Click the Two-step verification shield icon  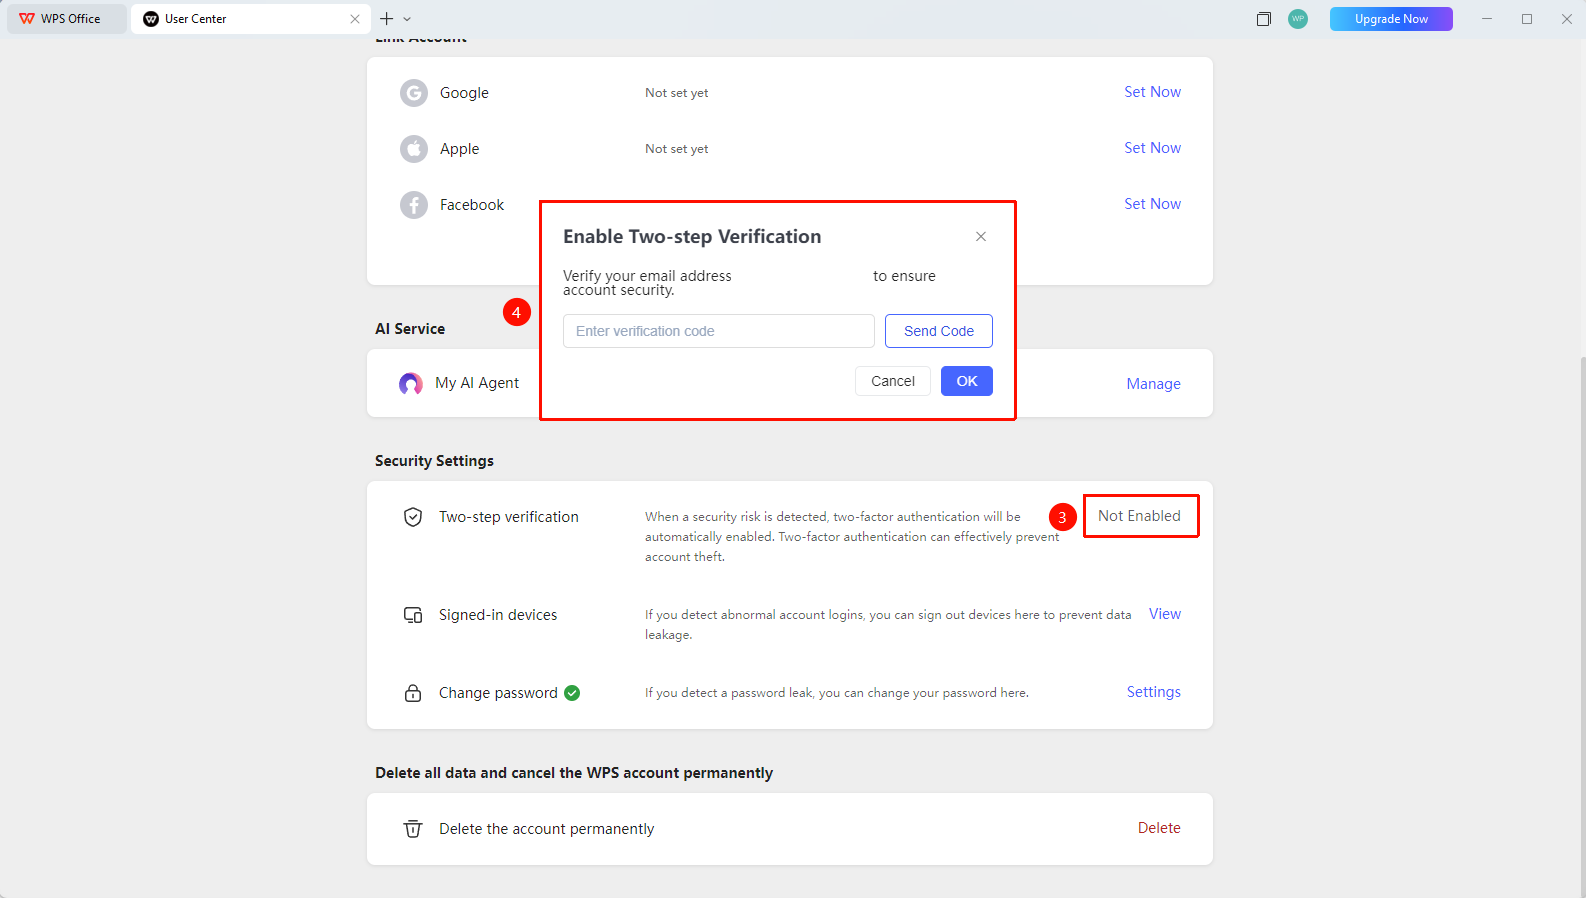click(x=413, y=517)
